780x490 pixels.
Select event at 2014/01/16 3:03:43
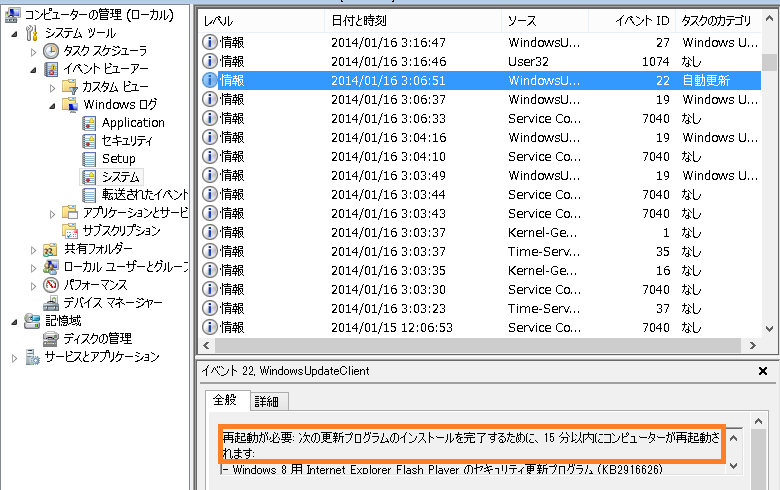[480, 213]
